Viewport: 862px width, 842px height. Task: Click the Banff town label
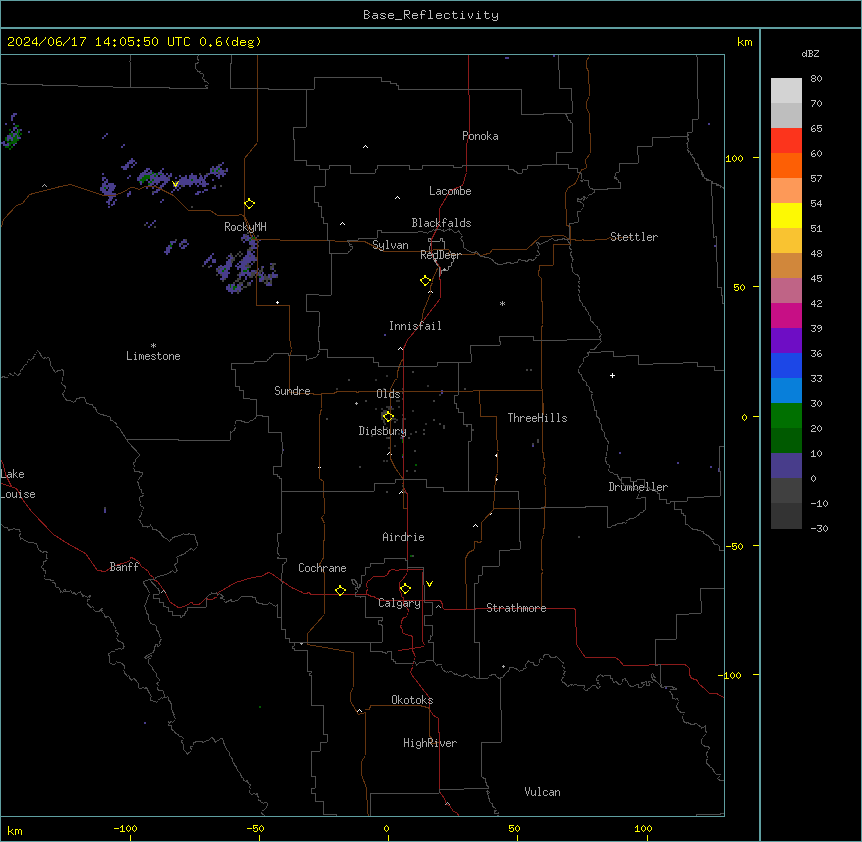pos(124,567)
